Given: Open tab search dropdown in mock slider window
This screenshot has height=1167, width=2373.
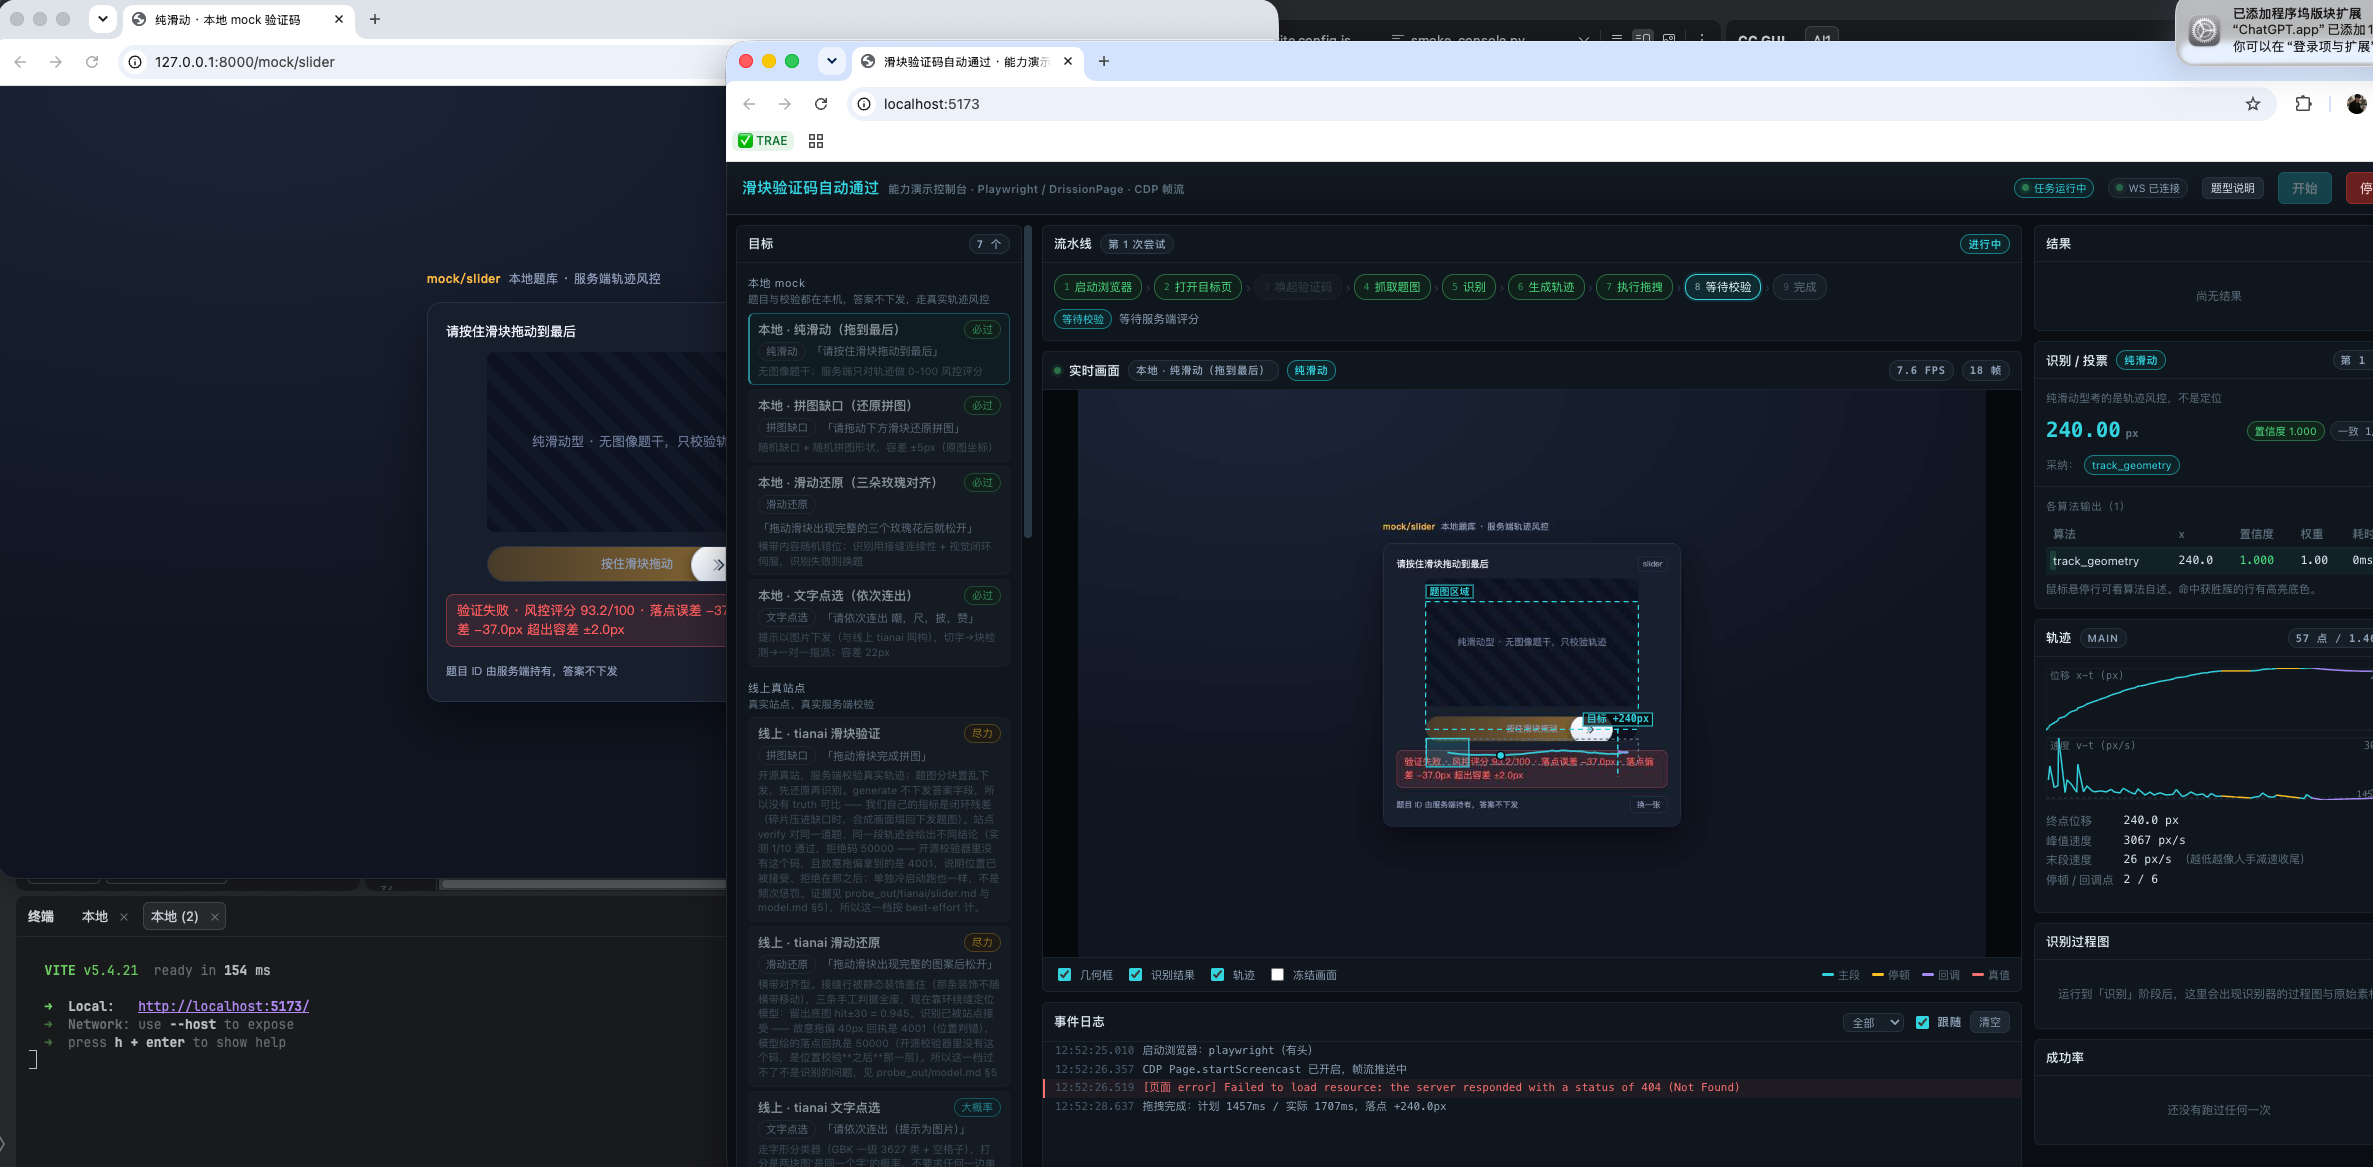Looking at the screenshot, I should coord(102,19).
